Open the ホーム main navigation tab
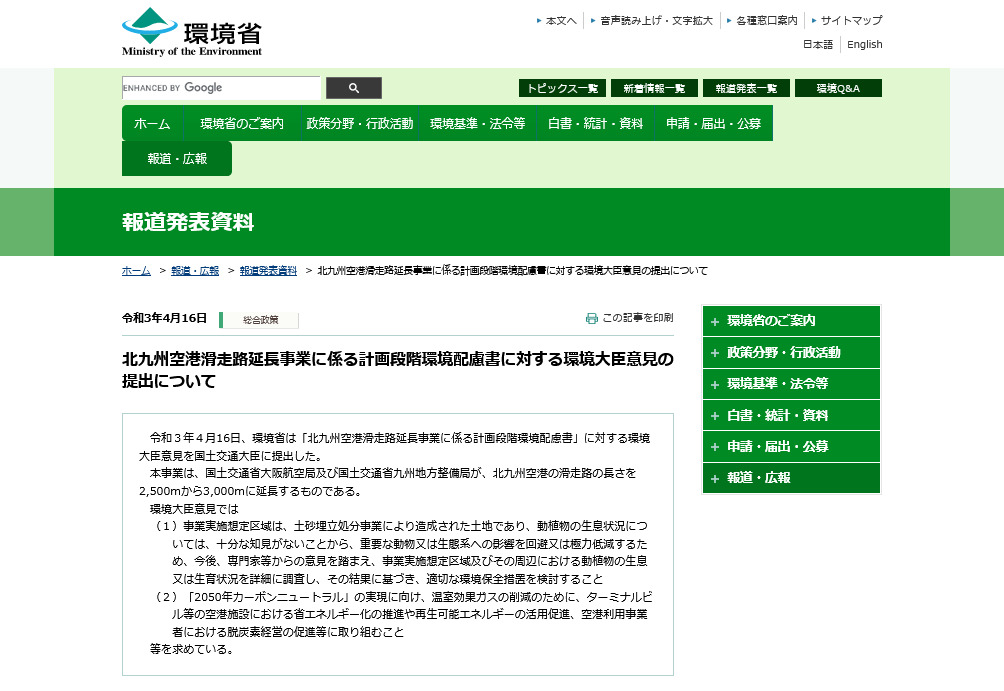The width and height of the screenshot is (1004, 691). point(152,124)
